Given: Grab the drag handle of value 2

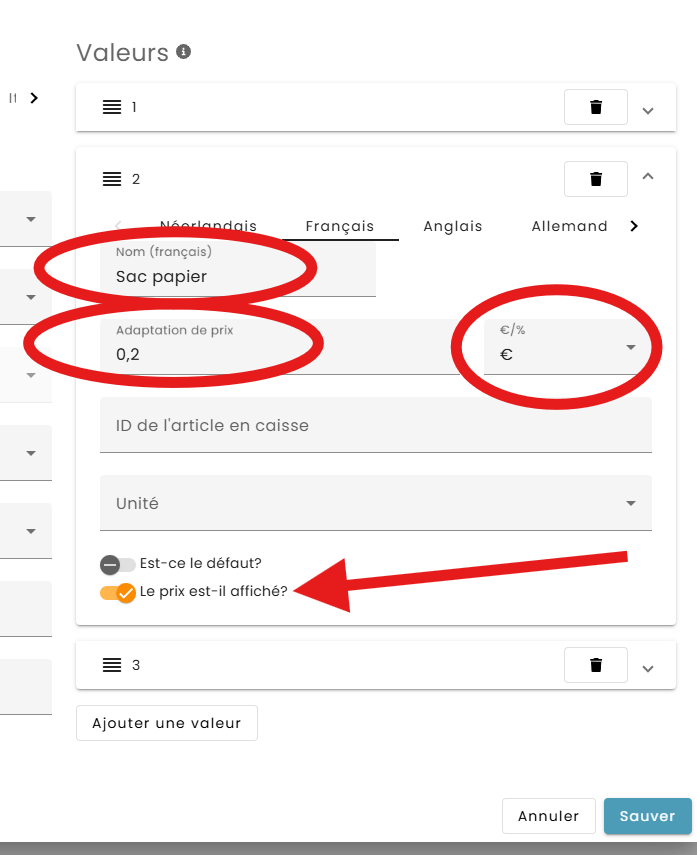Looking at the screenshot, I should (112, 179).
